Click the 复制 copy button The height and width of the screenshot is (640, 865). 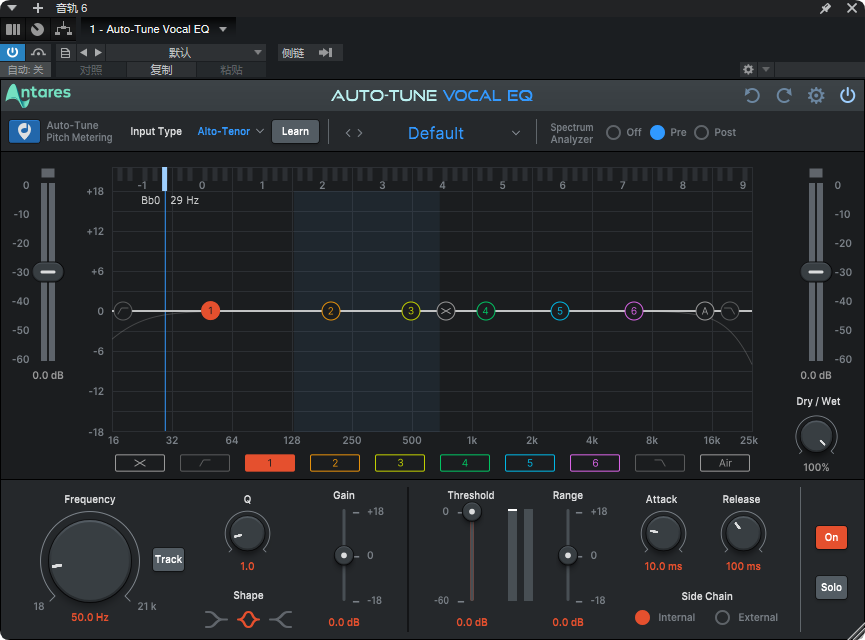coord(161,70)
